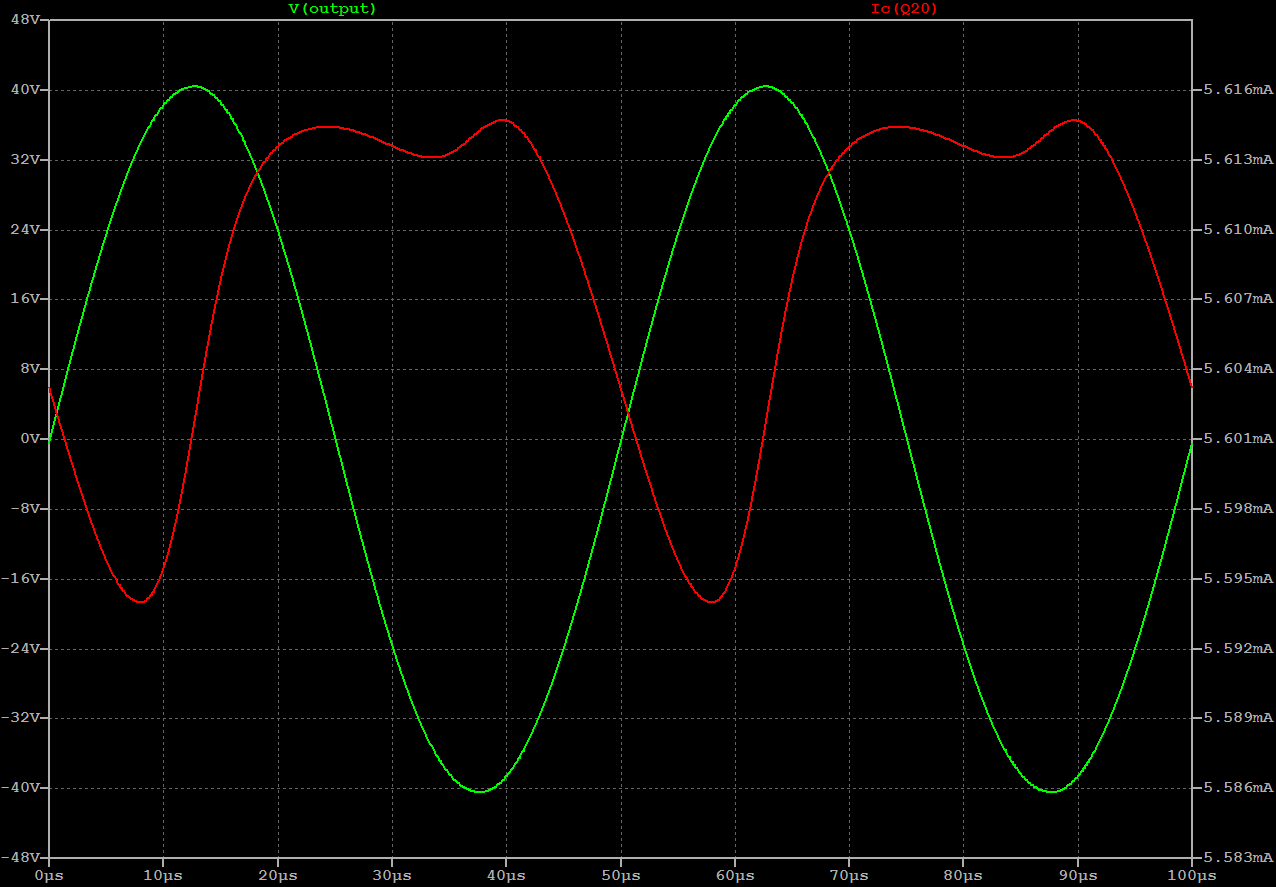Click the 70µs time axis label
Viewport: 1276px width, 887px height.
849,875
